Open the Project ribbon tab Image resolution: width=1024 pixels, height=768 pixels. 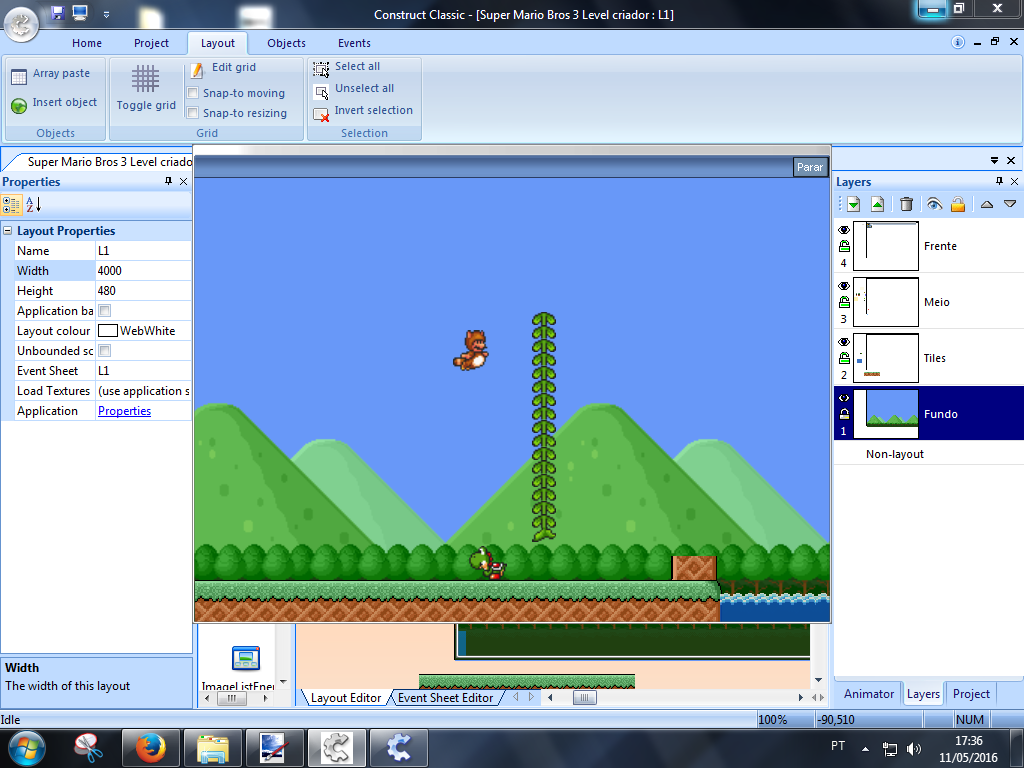click(151, 43)
